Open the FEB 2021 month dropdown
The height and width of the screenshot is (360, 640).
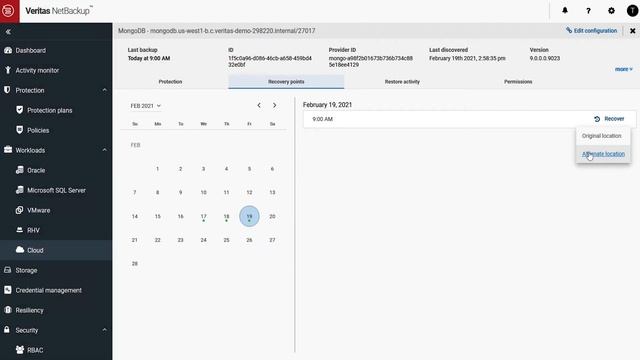click(x=145, y=106)
